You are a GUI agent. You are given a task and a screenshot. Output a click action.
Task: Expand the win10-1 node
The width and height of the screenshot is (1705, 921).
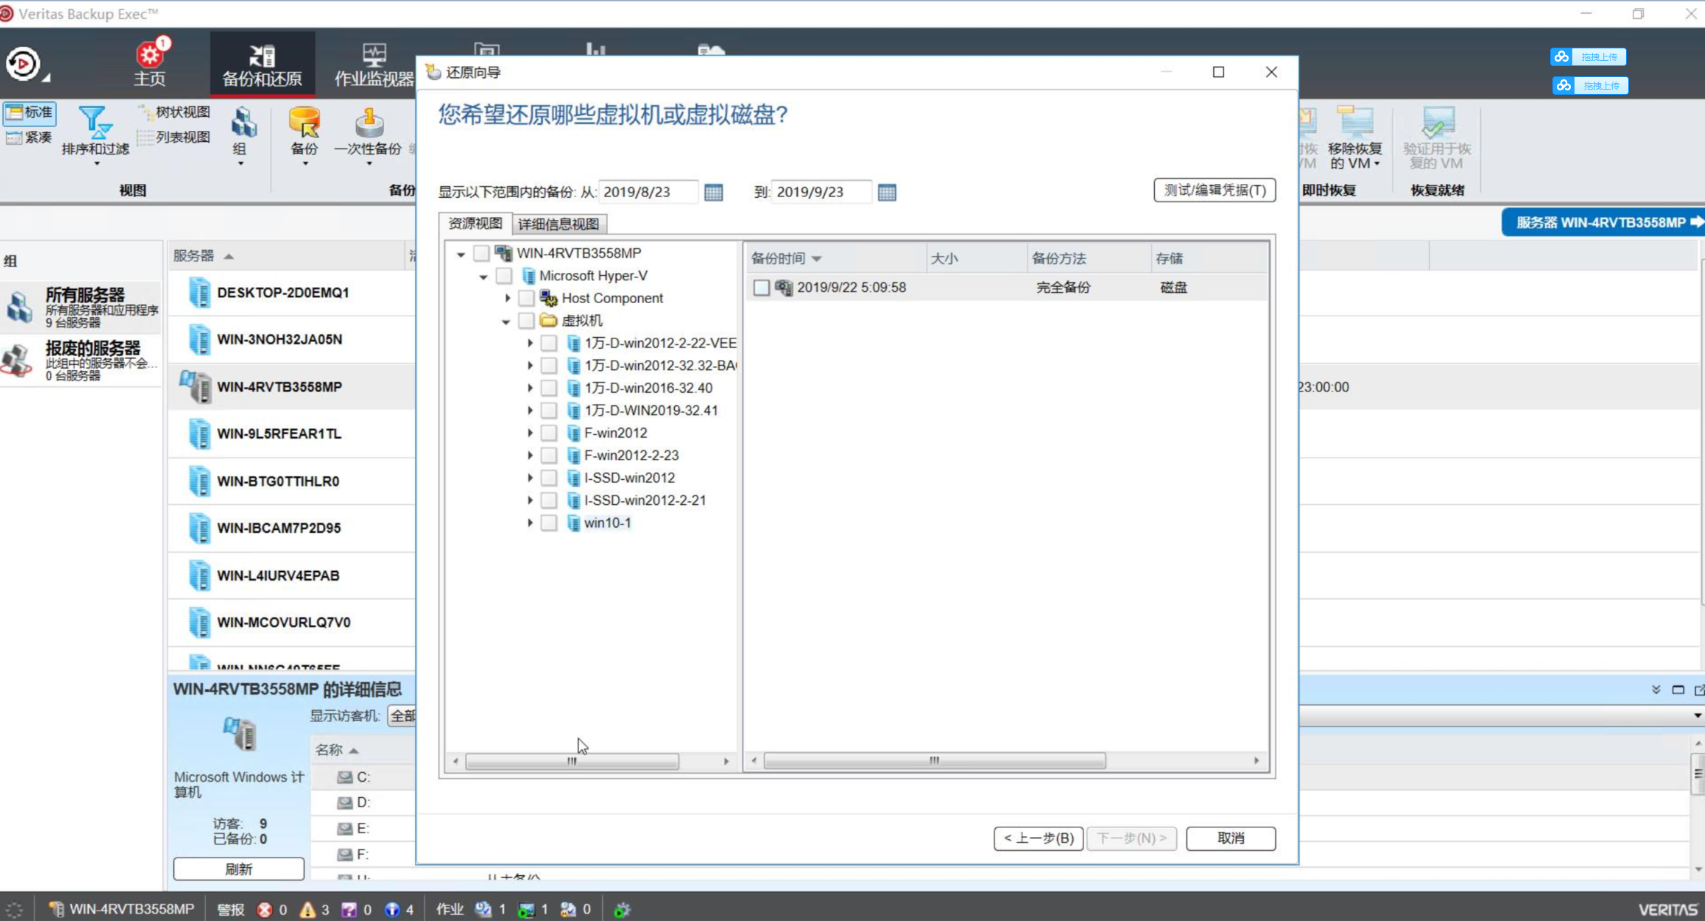tap(530, 523)
